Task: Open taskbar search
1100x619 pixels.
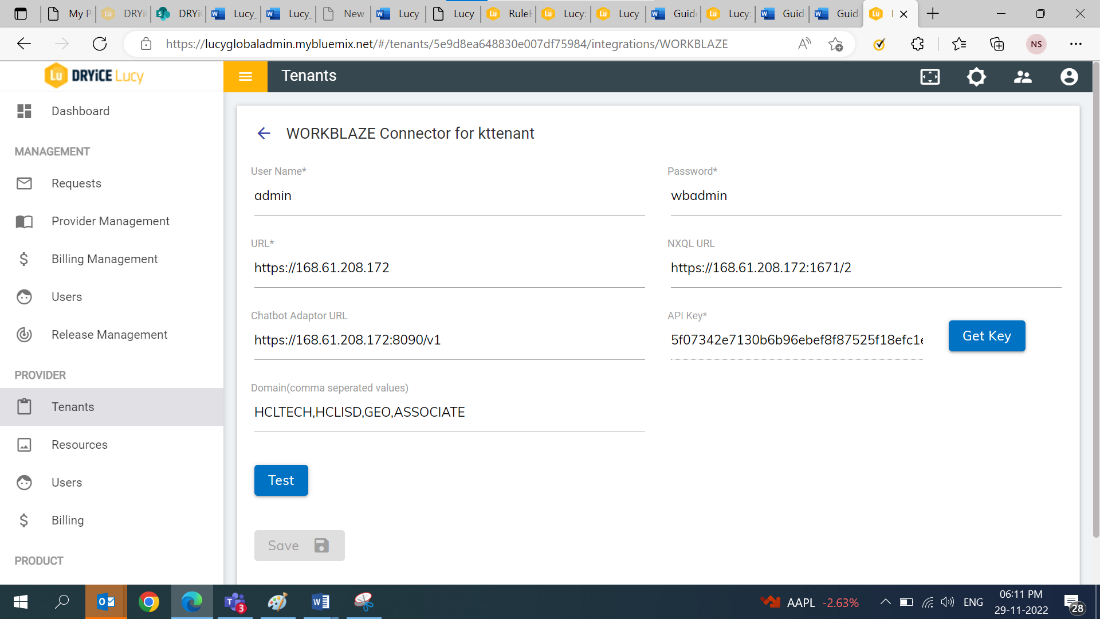Action: (62, 601)
